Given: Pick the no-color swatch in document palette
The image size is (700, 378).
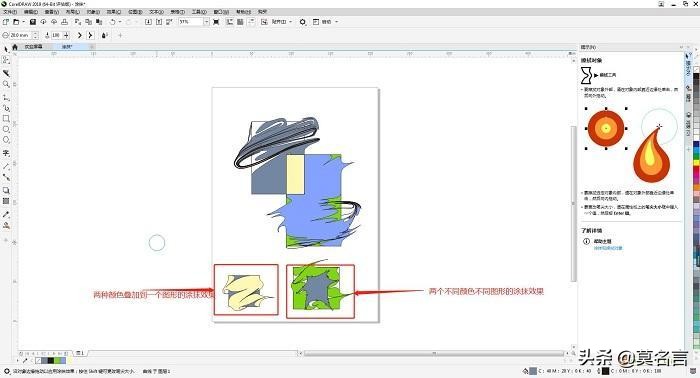Looking at the screenshot, I should point(38,360).
